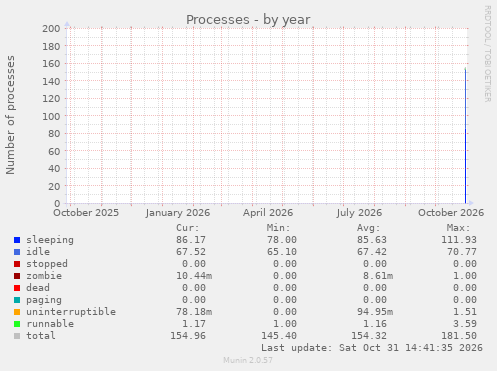Click the 'July 2026' x-axis label
The image size is (497, 371).
coord(359,213)
